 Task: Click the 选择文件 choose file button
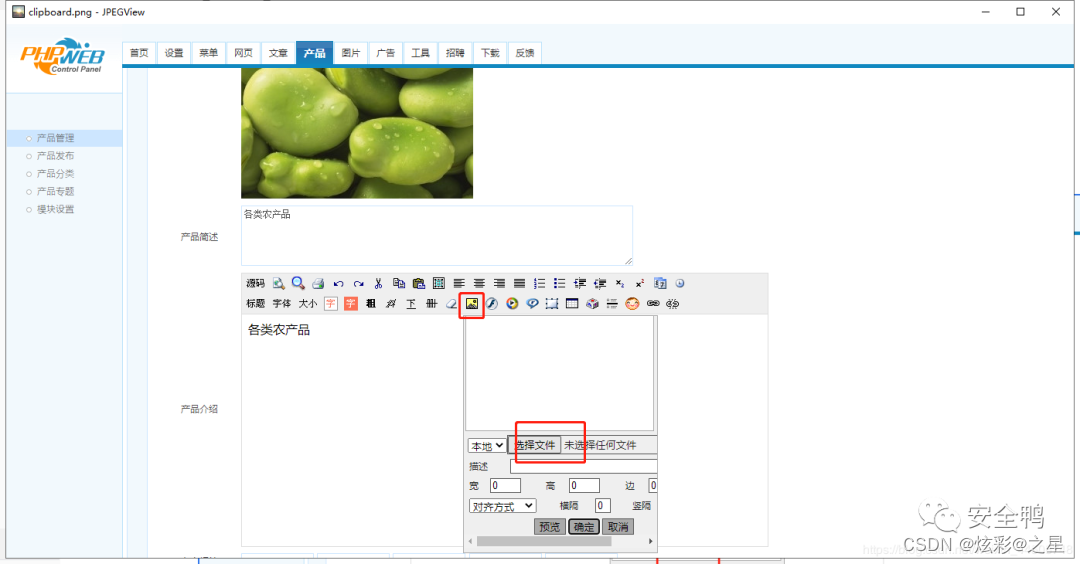(x=534, y=445)
